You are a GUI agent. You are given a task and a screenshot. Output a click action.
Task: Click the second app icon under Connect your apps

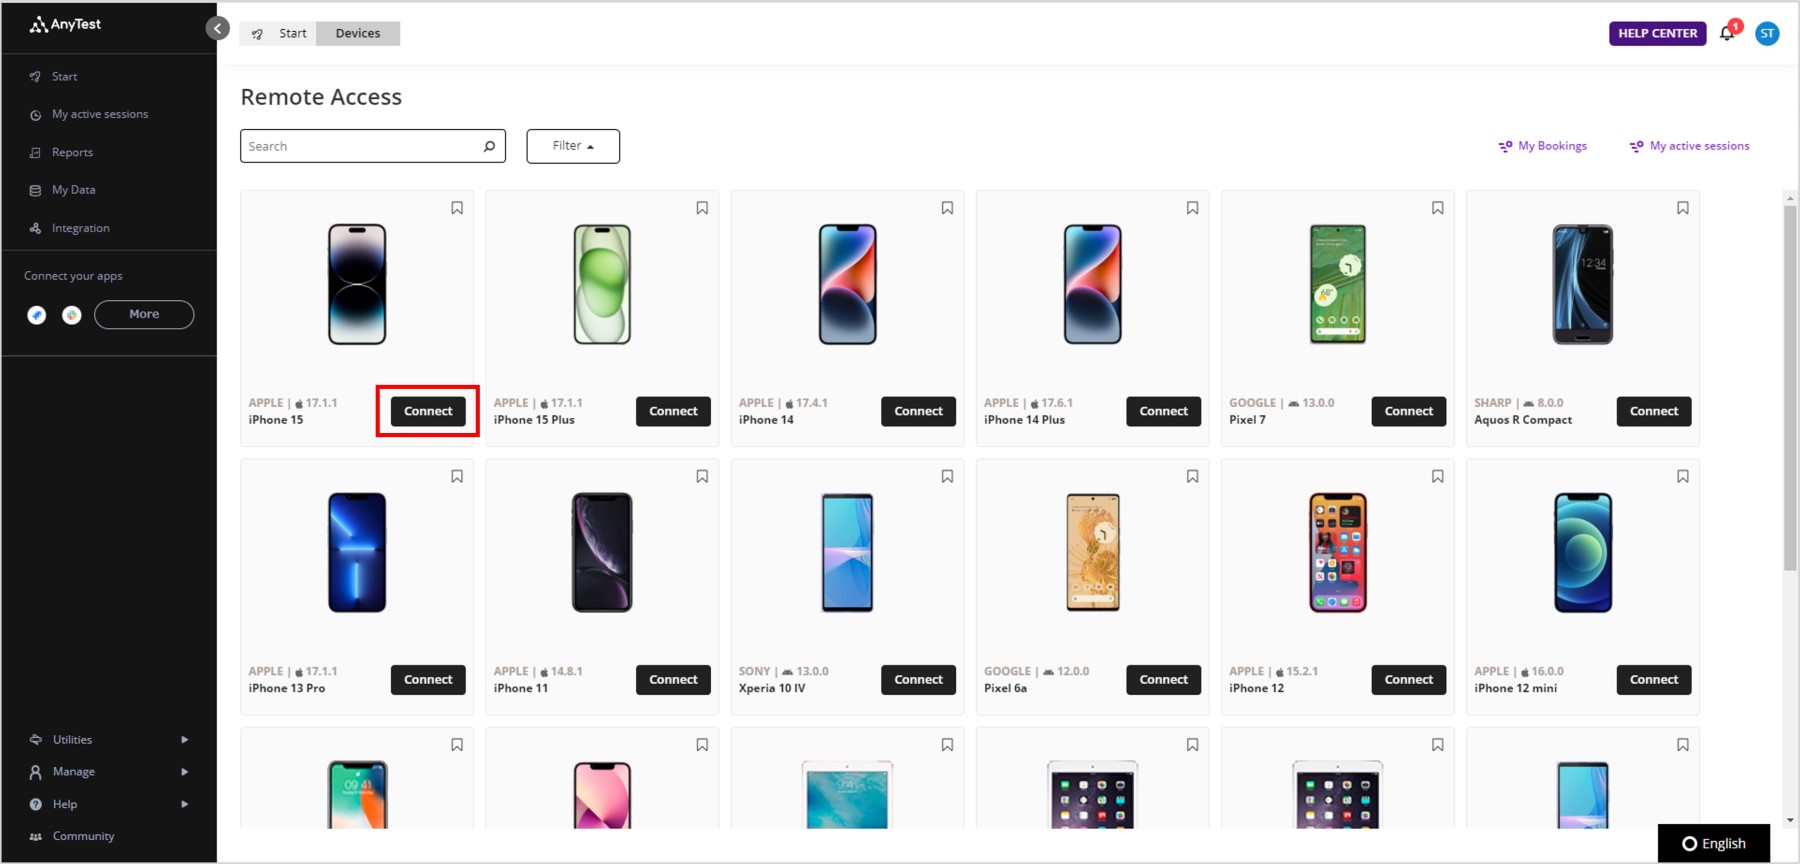click(72, 315)
